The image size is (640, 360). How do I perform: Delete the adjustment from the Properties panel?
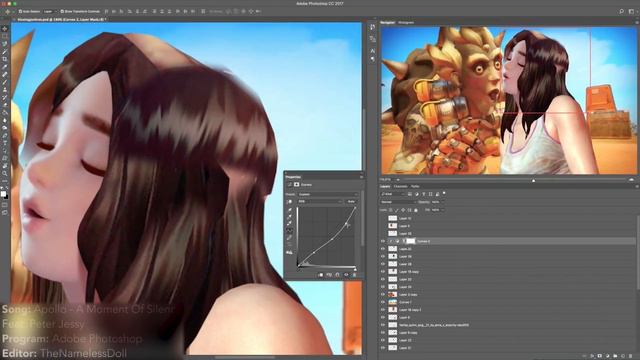tap(355, 275)
